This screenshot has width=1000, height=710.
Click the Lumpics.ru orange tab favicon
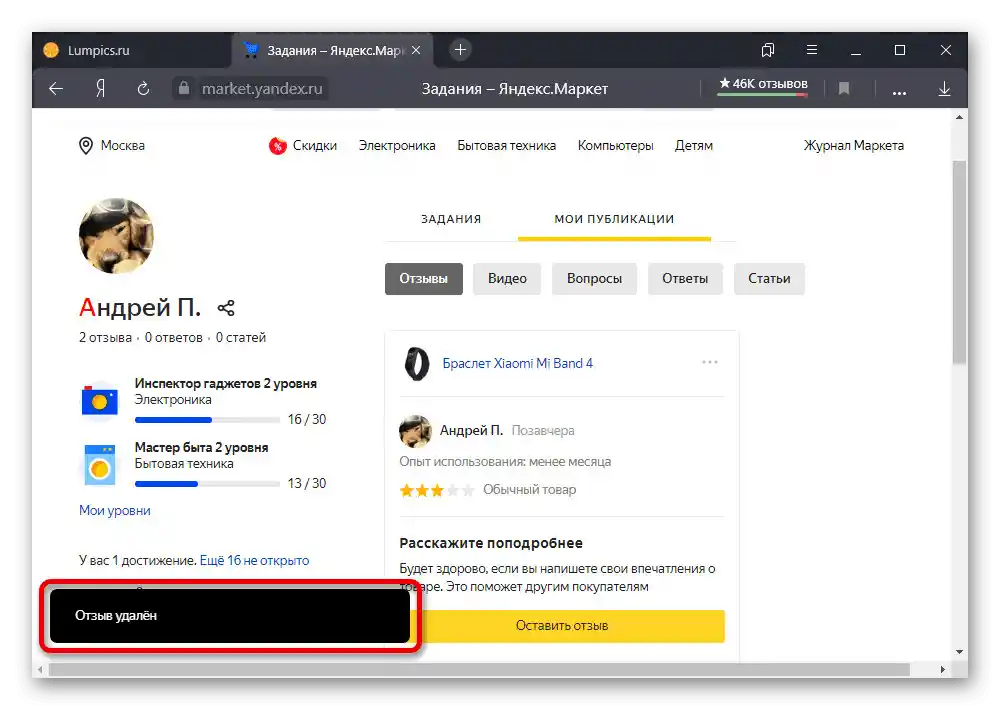pyautogui.click(x=51, y=50)
